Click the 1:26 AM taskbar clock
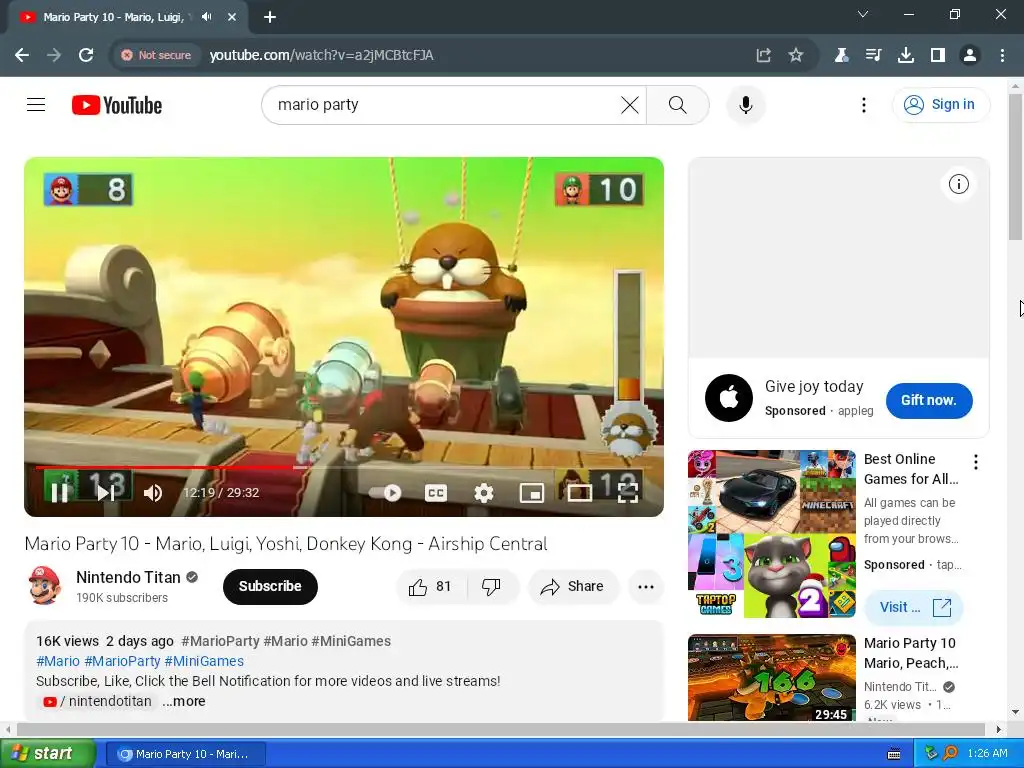The width and height of the screenshot is (1024, 768). tap(987, 754)
